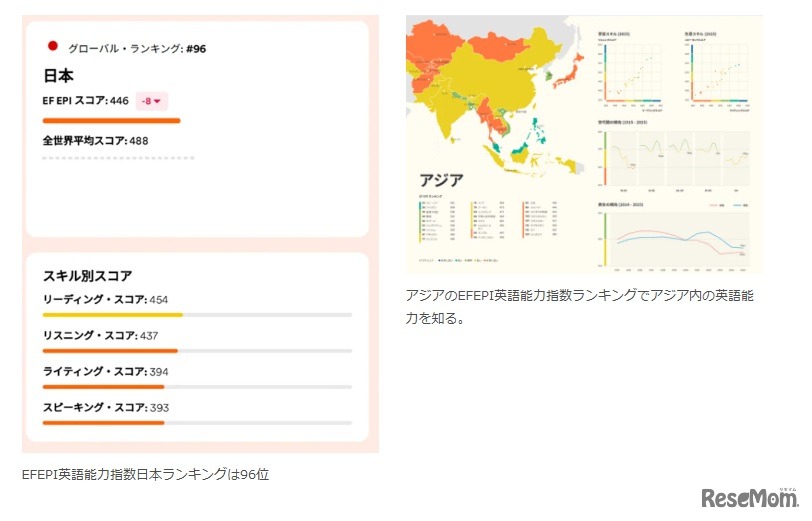Click the red Japan flag circle icon
This screenshot has width=812, height=521.
pyautogui.click(x=52, y=46)
